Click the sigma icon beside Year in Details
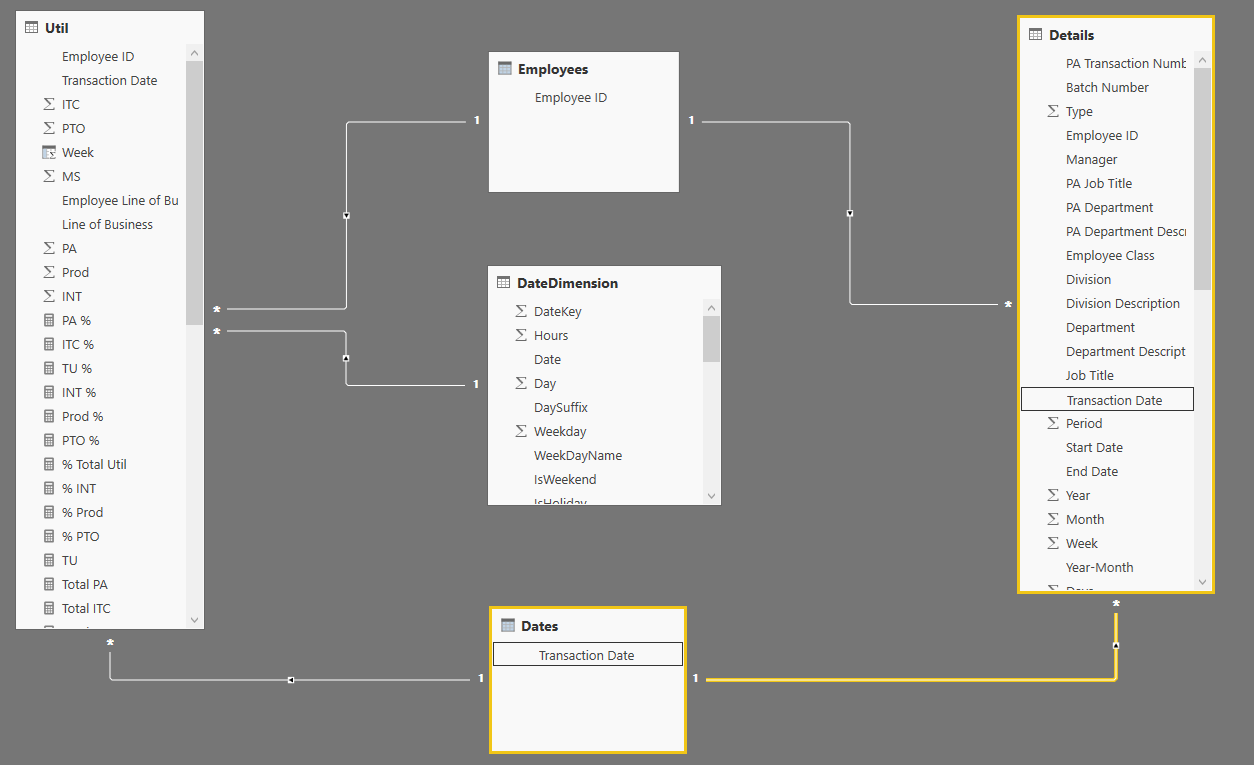This screenshot has height=765, width=1254. [1053, 495]
